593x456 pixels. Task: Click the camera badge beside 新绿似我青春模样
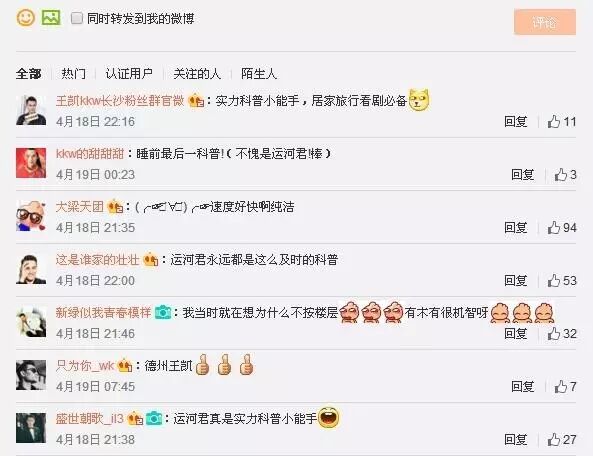(x=163, y=312)
